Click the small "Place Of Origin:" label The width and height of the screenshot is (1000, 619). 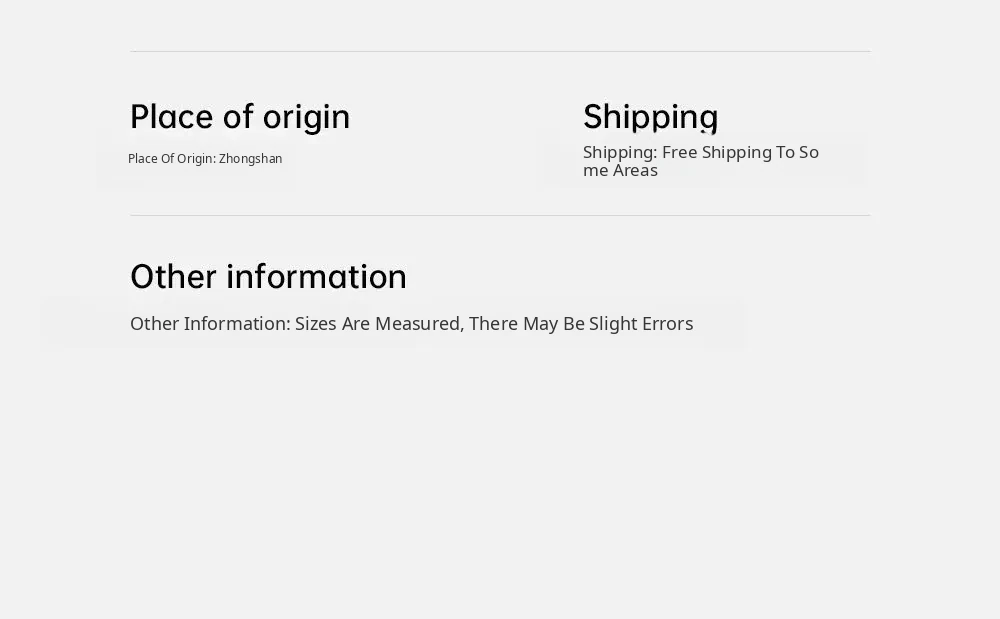[172, 159]
